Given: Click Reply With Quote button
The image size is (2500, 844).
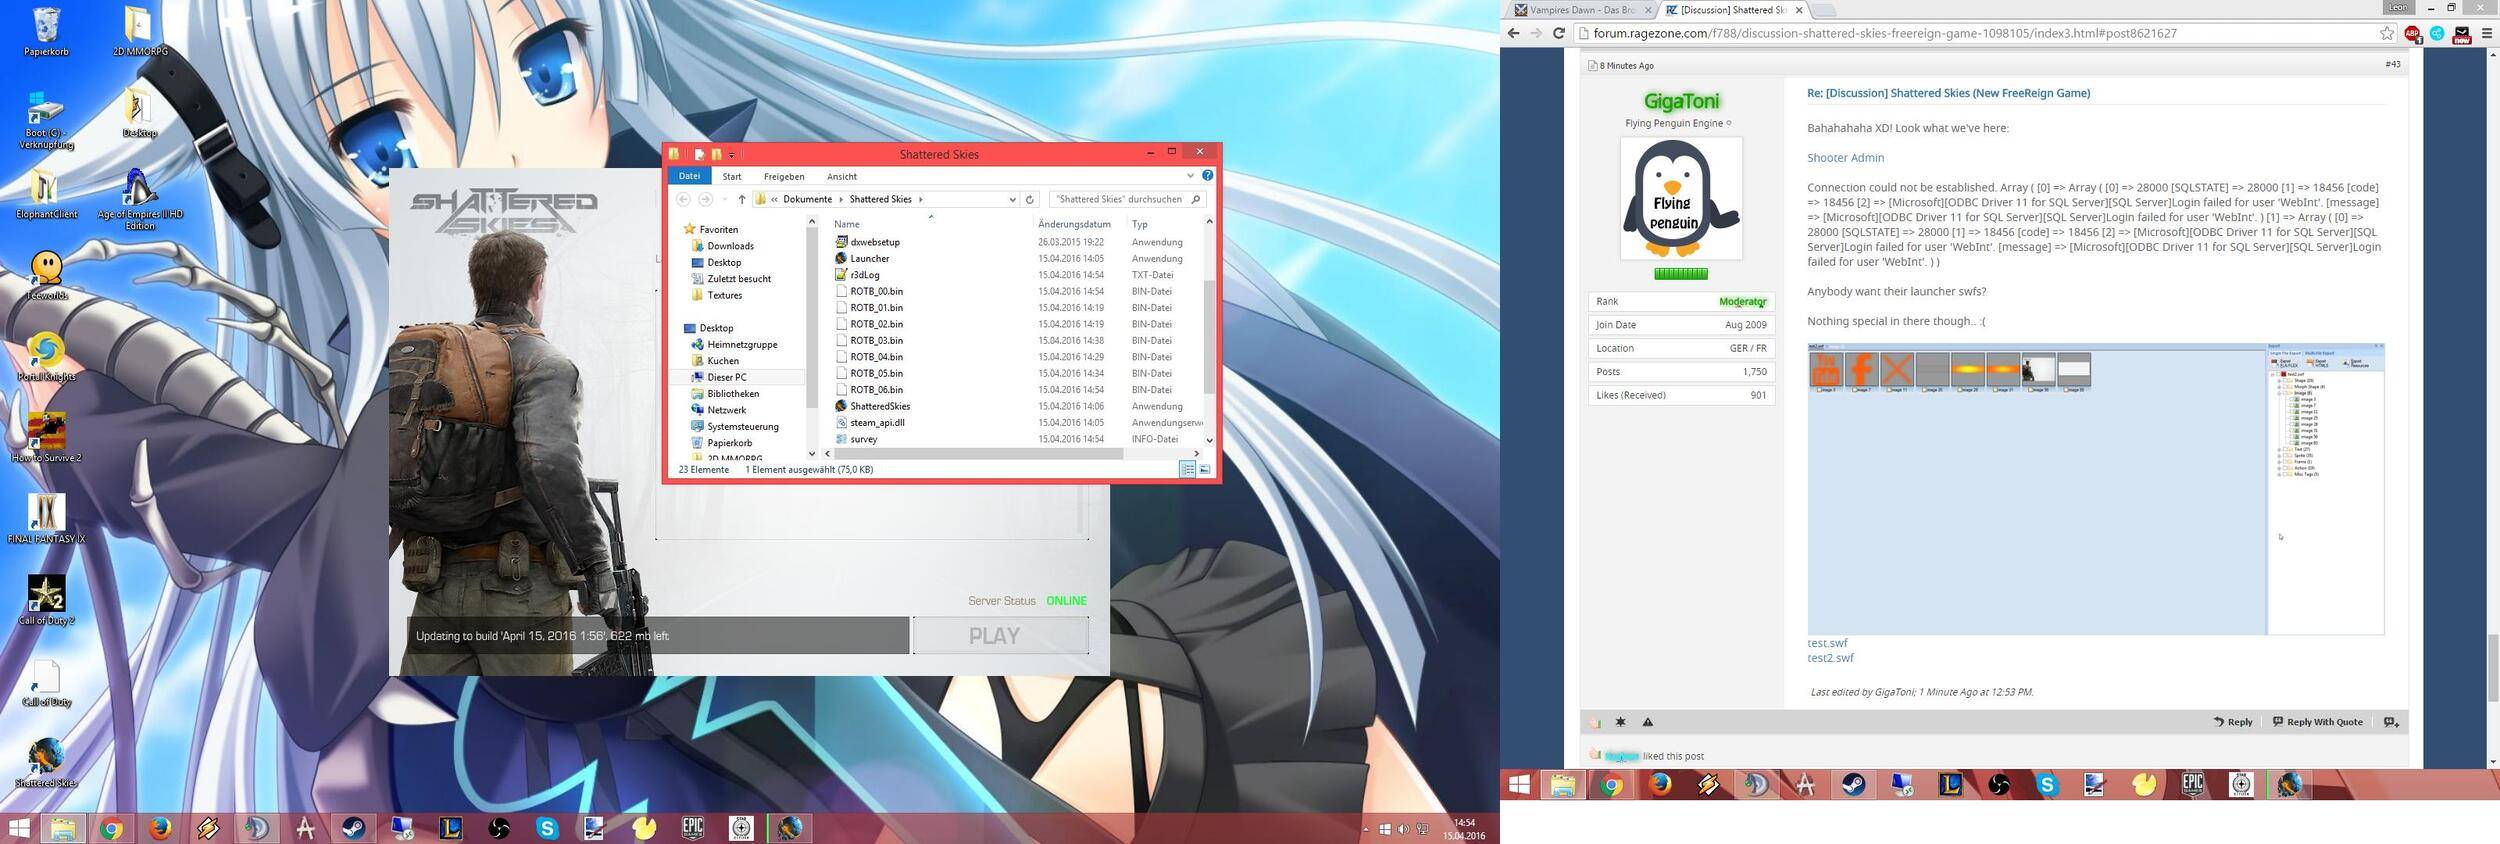Looking at the screenshot, I should (2316, 722).
